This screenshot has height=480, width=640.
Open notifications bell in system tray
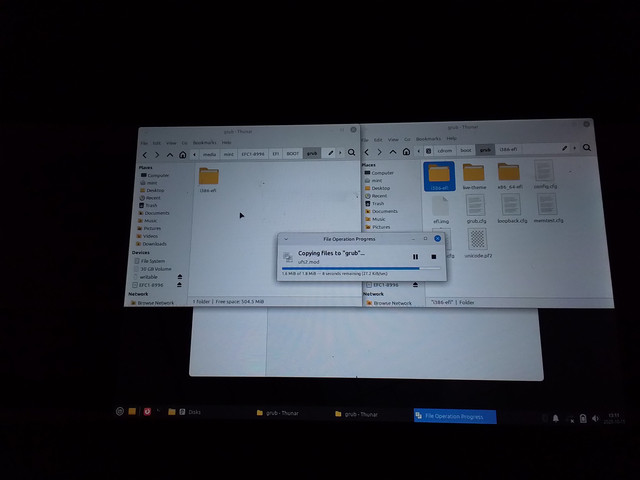(556, 418)
